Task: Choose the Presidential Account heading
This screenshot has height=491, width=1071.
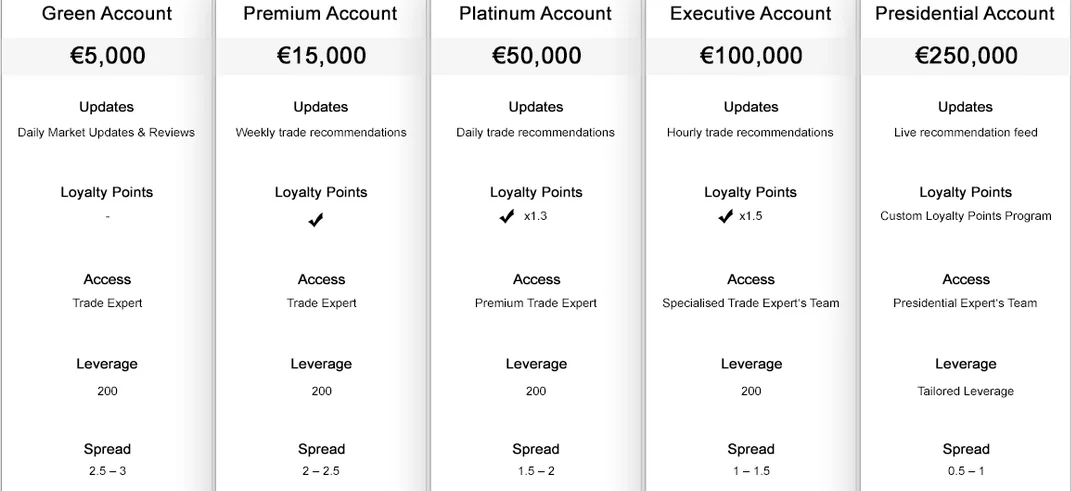Action: pyautogui.click(x=965, y=14)
